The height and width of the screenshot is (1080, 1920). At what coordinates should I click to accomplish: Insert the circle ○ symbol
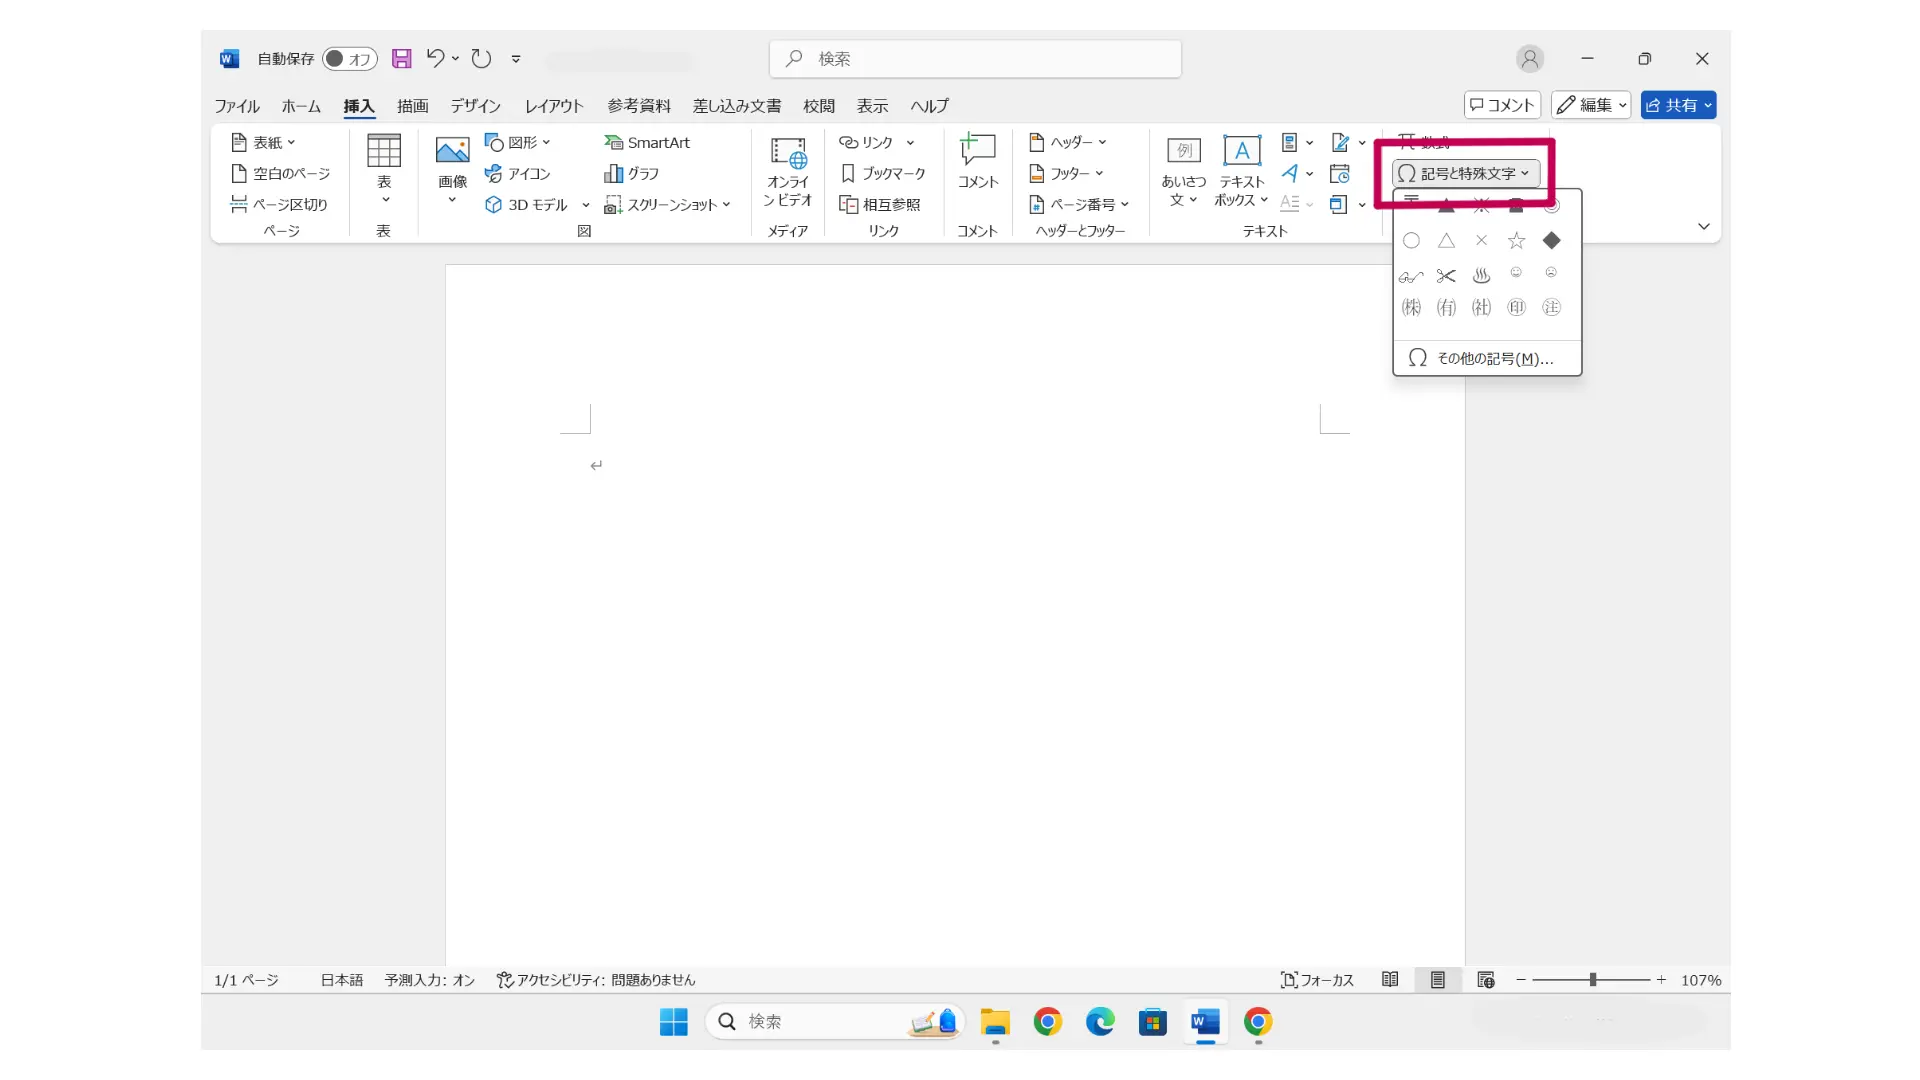pyautogui.click(x=1411, y=240)
